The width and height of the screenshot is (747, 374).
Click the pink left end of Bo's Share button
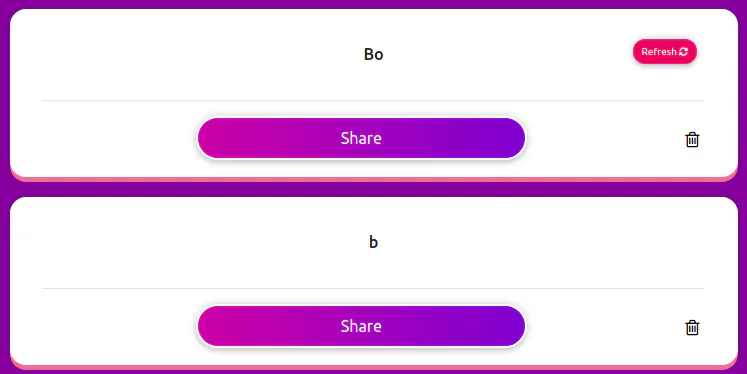(214, 138)
